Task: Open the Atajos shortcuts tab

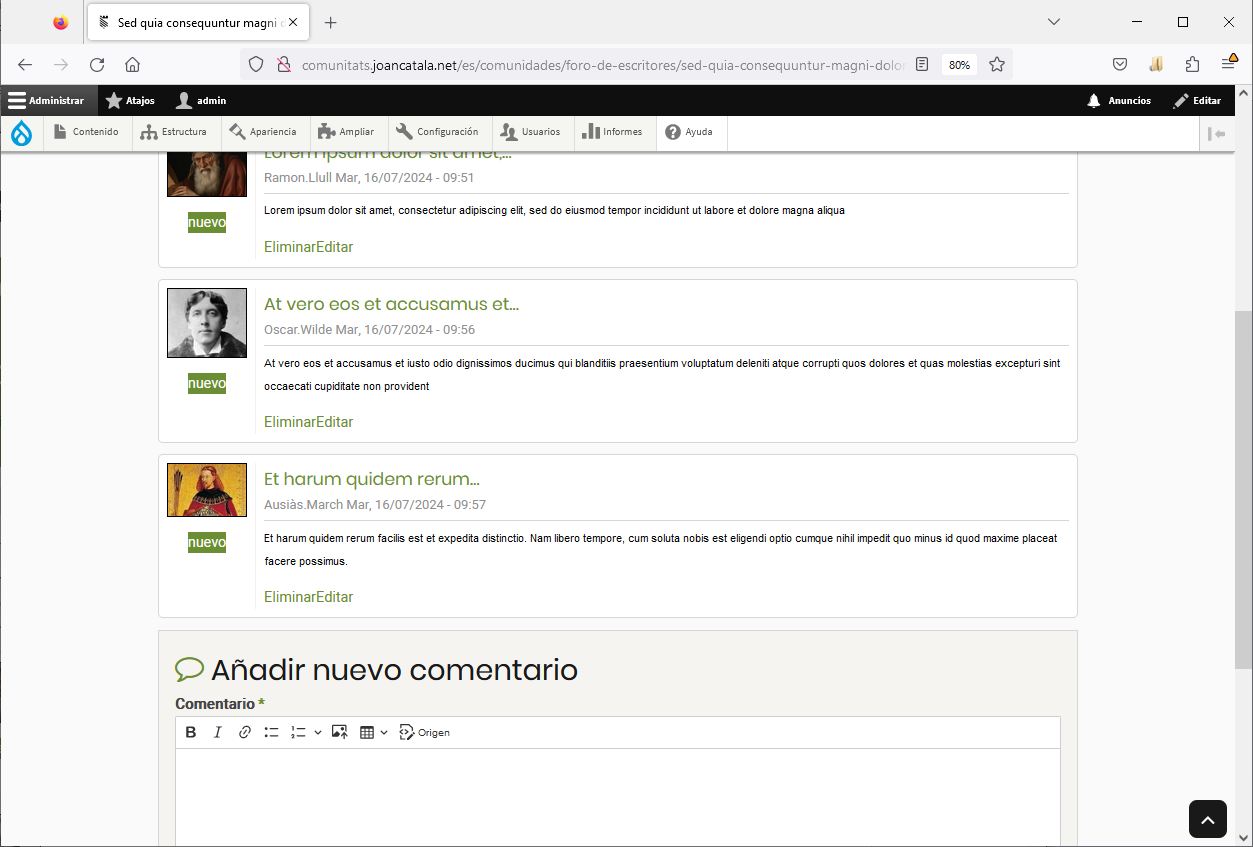Action: (x=131, y=100)
